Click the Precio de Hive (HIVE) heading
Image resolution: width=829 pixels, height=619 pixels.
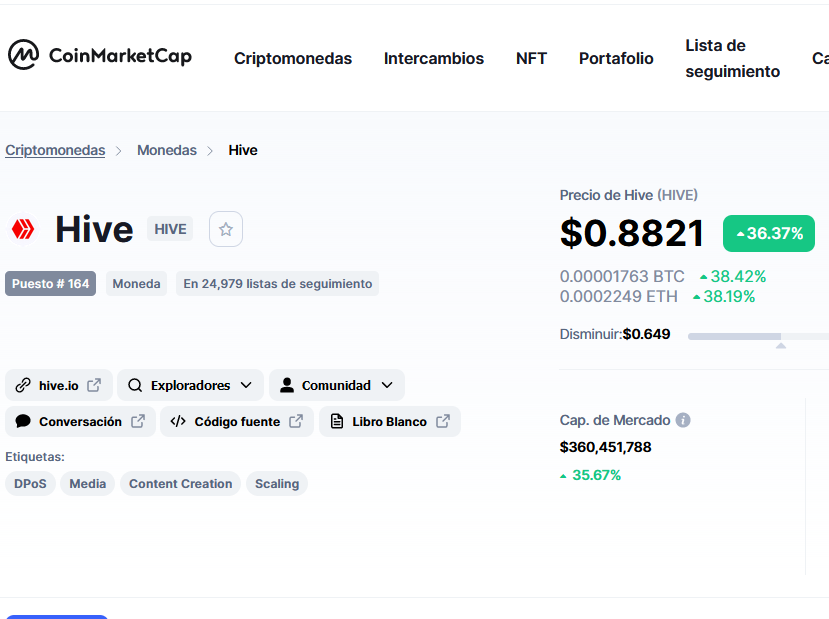[x=629, y=195]
